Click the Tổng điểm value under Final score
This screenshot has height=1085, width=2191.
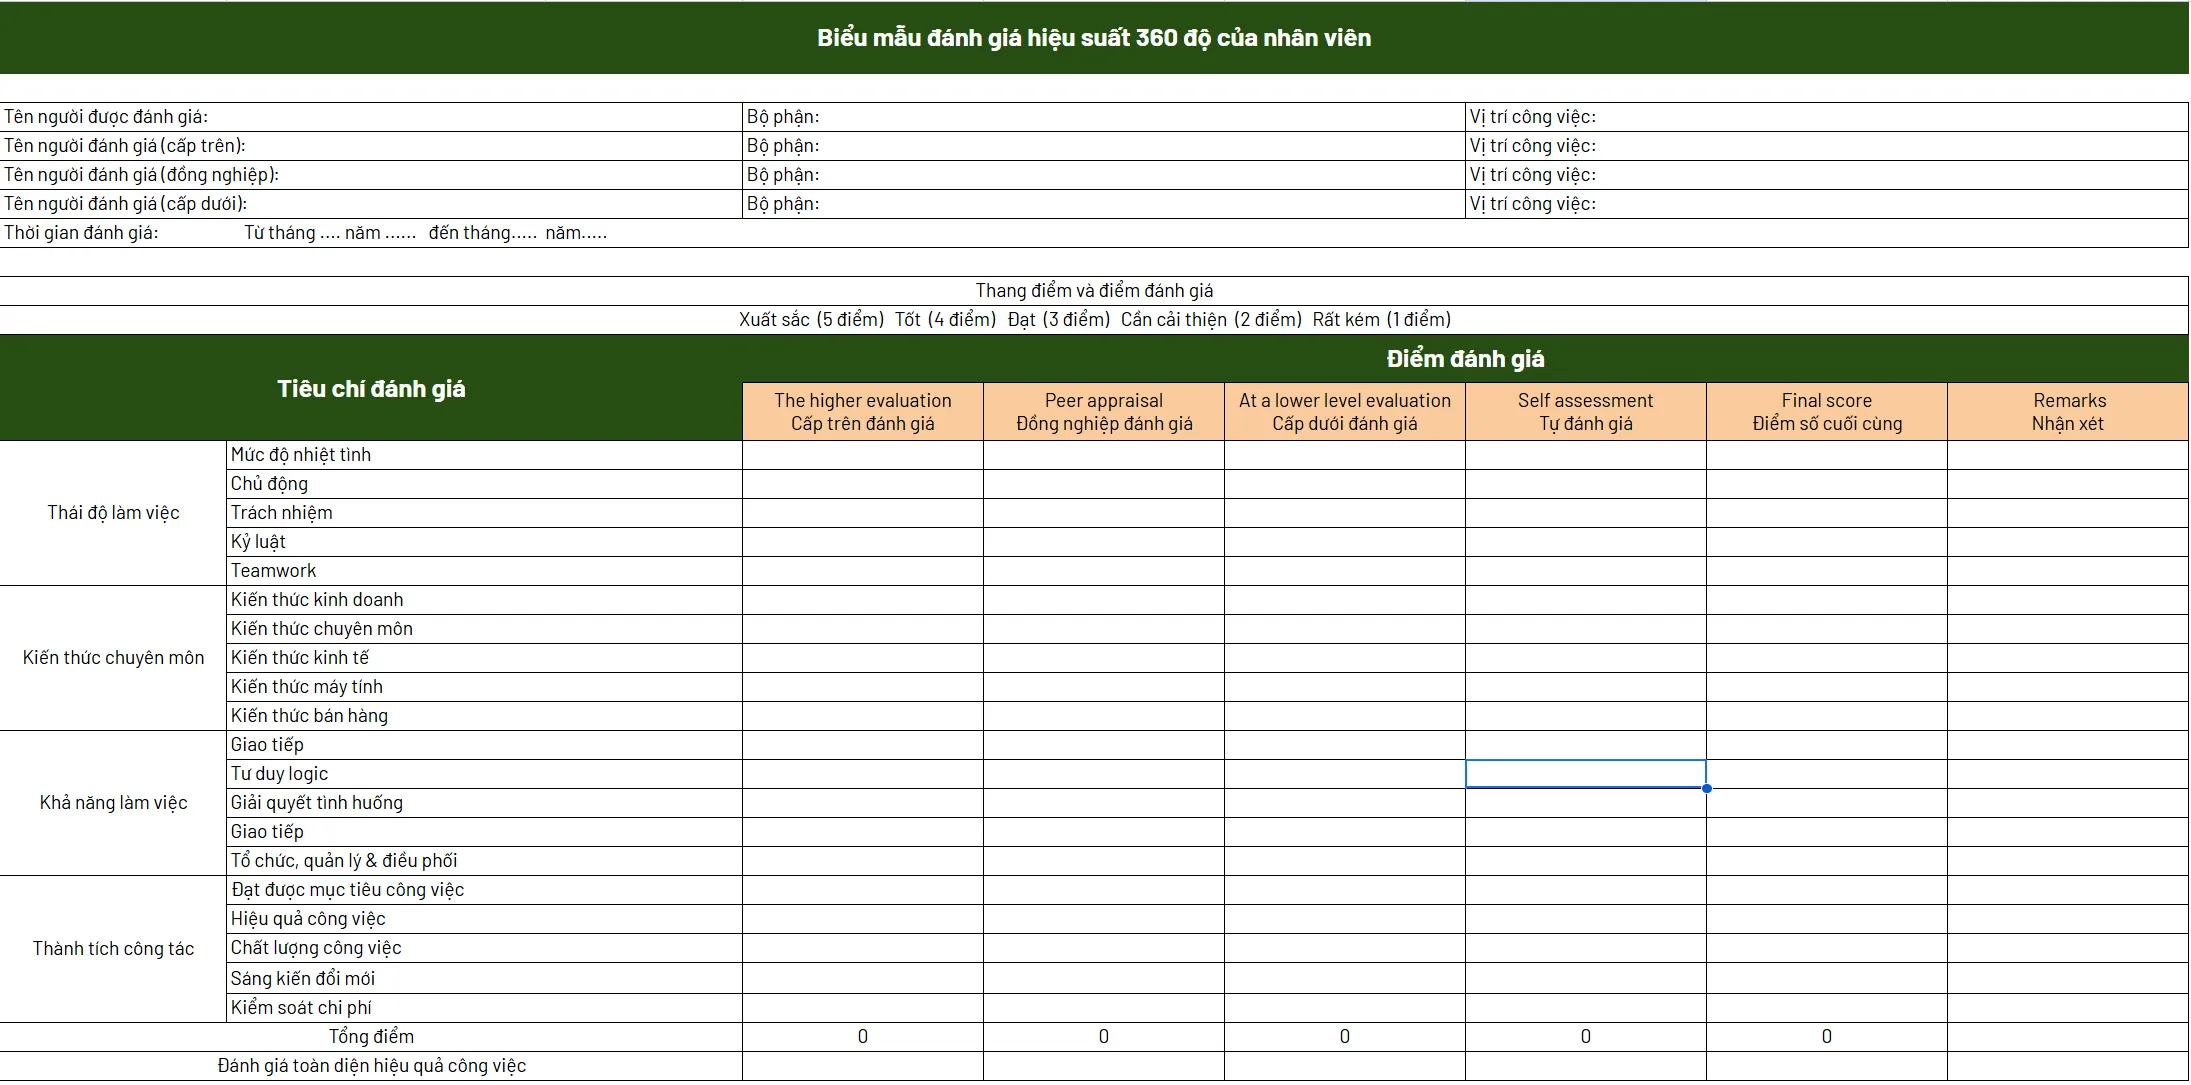(1827, 1037)
